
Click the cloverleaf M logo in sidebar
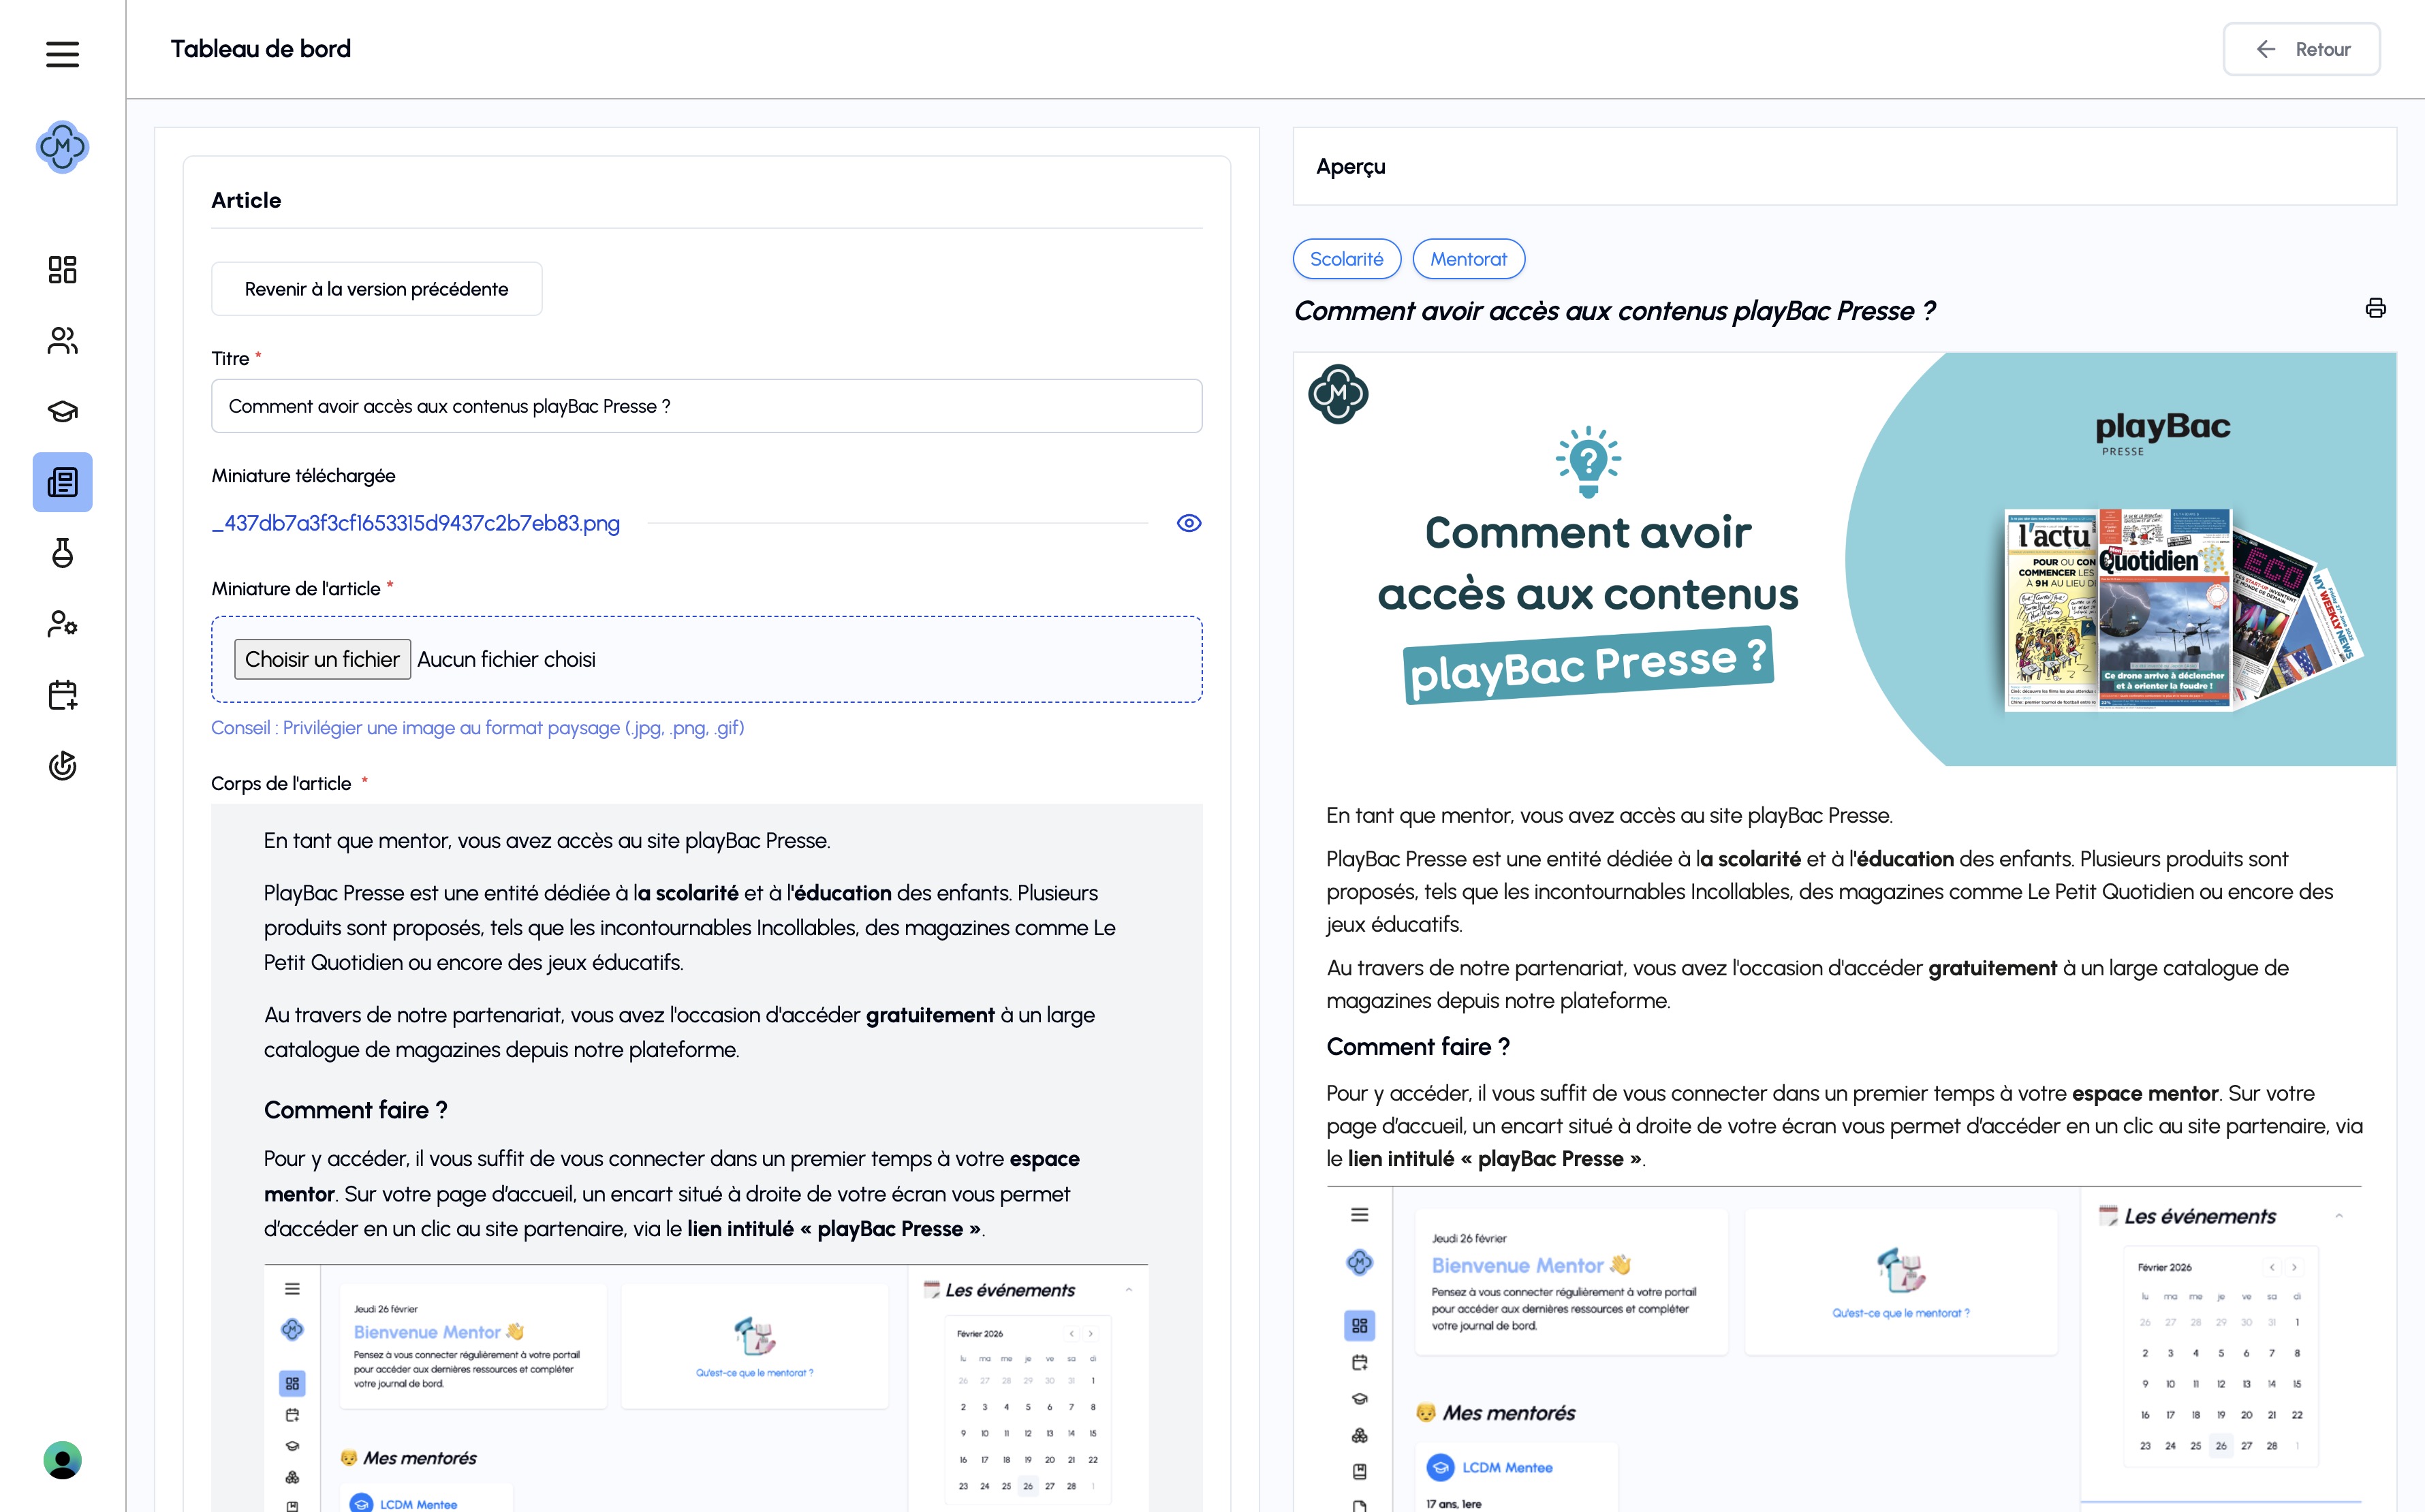(x=62, y=147)
